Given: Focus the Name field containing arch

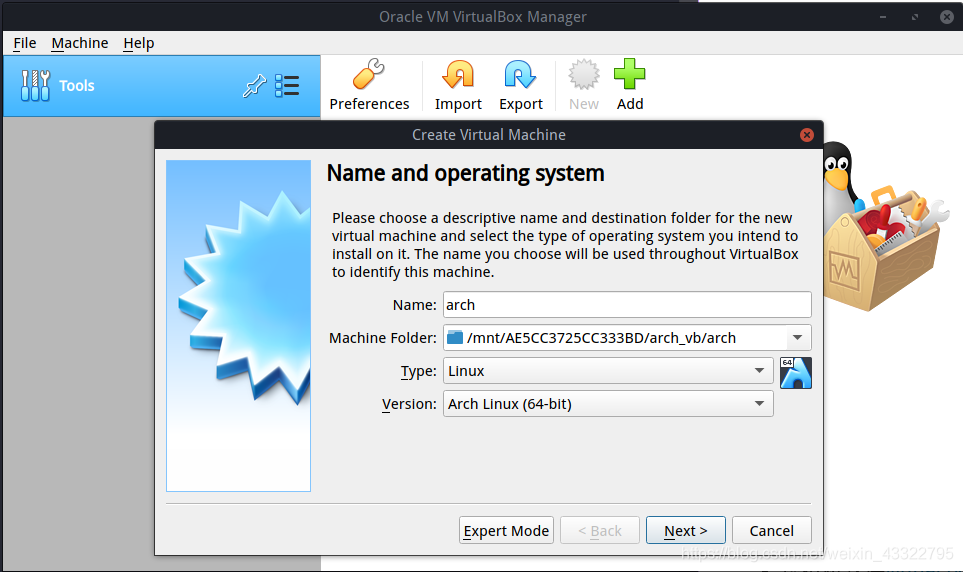Looking at the screenshot, I should click(x=627, y=305).
